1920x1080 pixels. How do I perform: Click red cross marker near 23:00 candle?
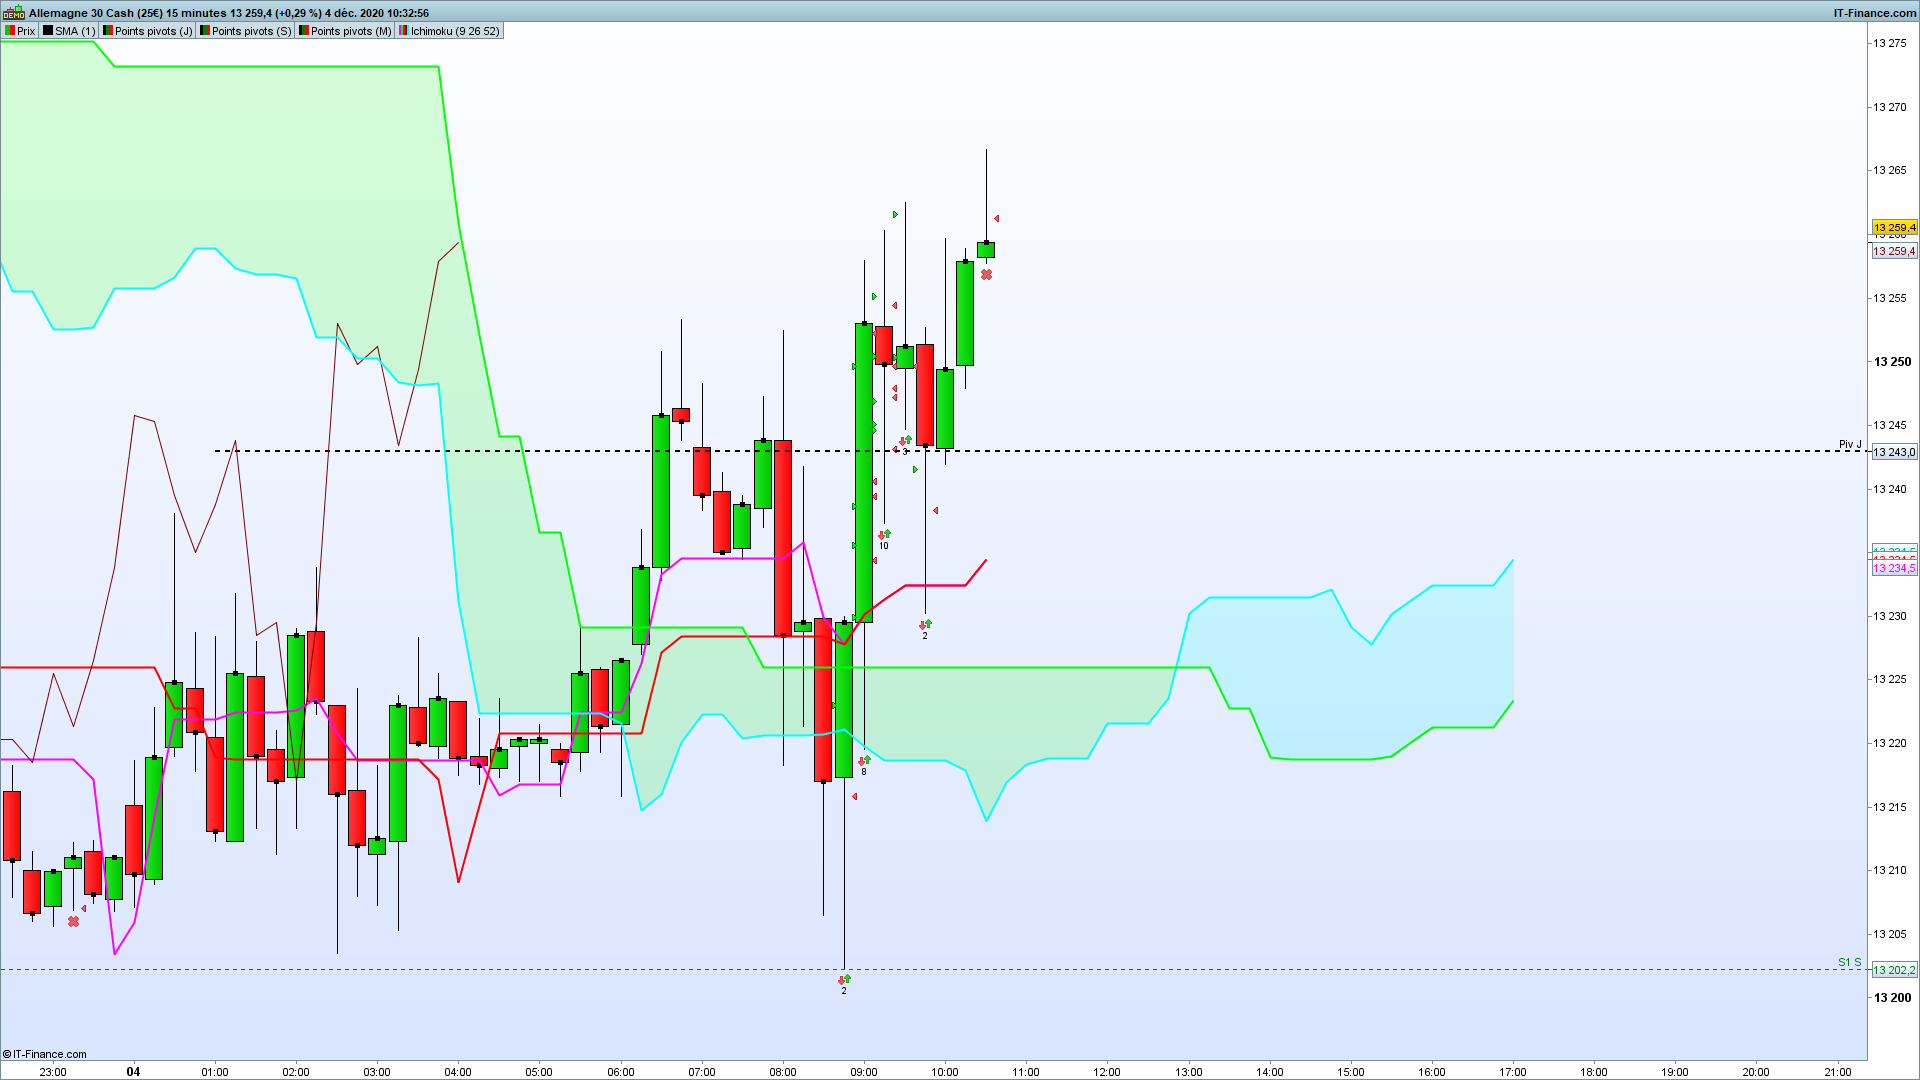tap(73, 921)
